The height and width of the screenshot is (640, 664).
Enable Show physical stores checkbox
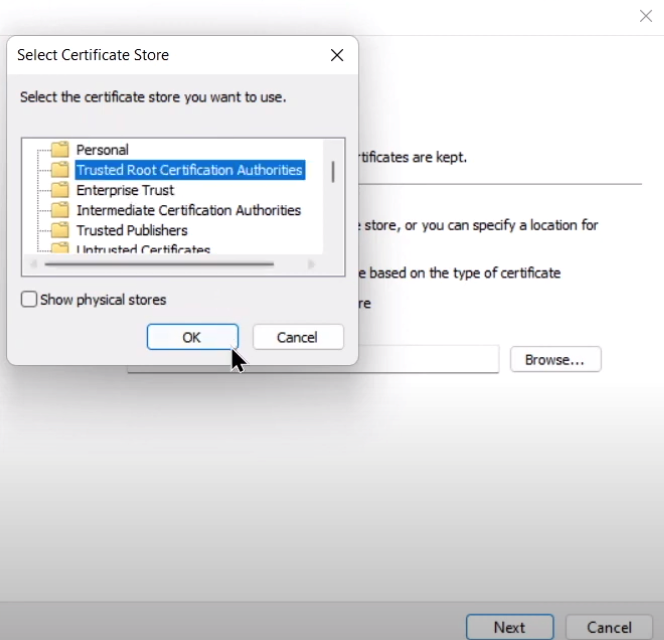tap(29, 299)
